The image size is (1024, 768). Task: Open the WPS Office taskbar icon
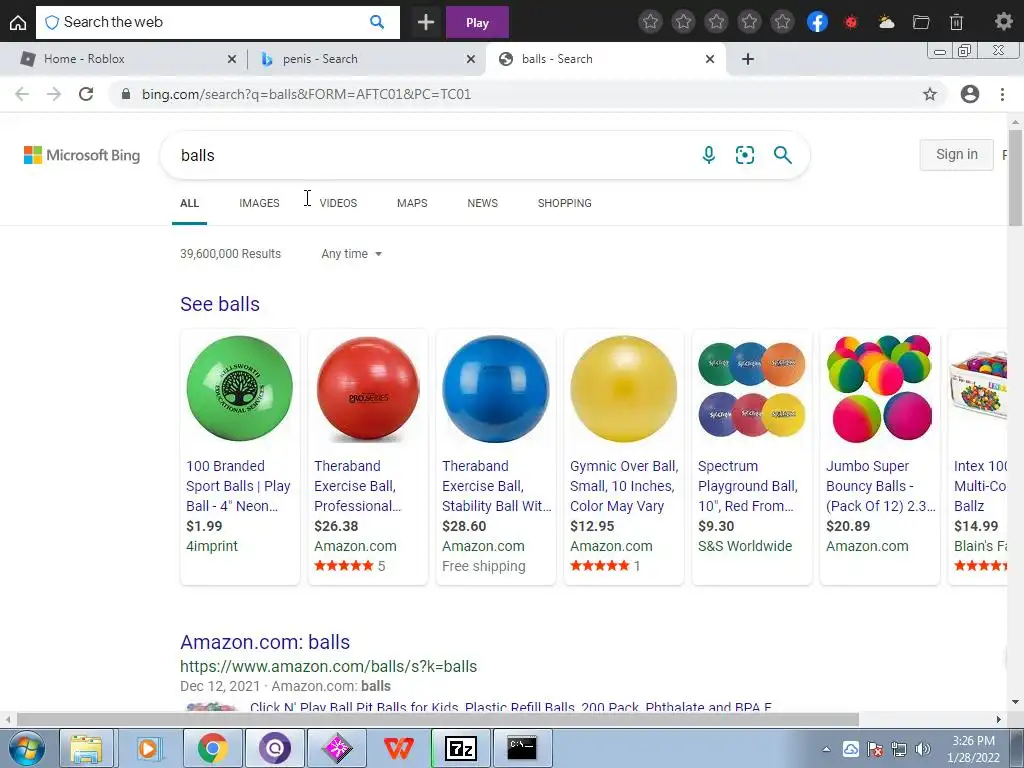(x=399, y=748)
